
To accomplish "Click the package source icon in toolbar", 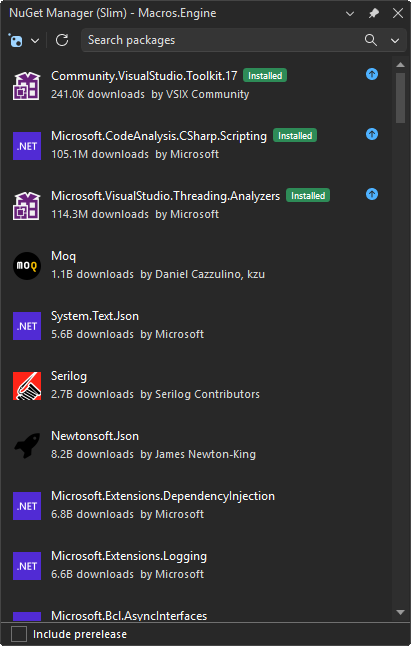I will click(x=16, y=40).
